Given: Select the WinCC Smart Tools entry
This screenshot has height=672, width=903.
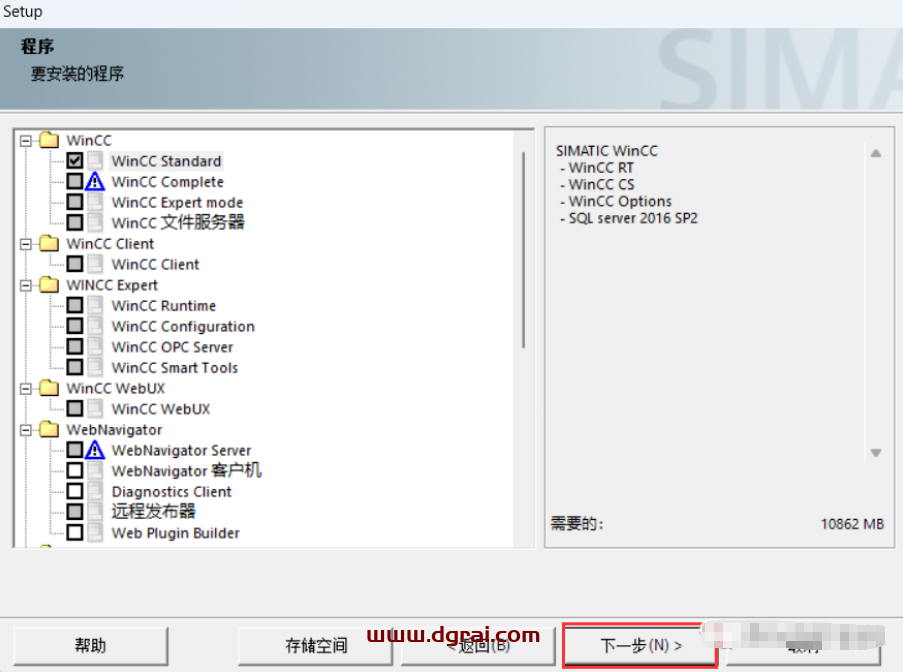Looking at the screenshot, I should pyautogui.click(x=174, y=368).
